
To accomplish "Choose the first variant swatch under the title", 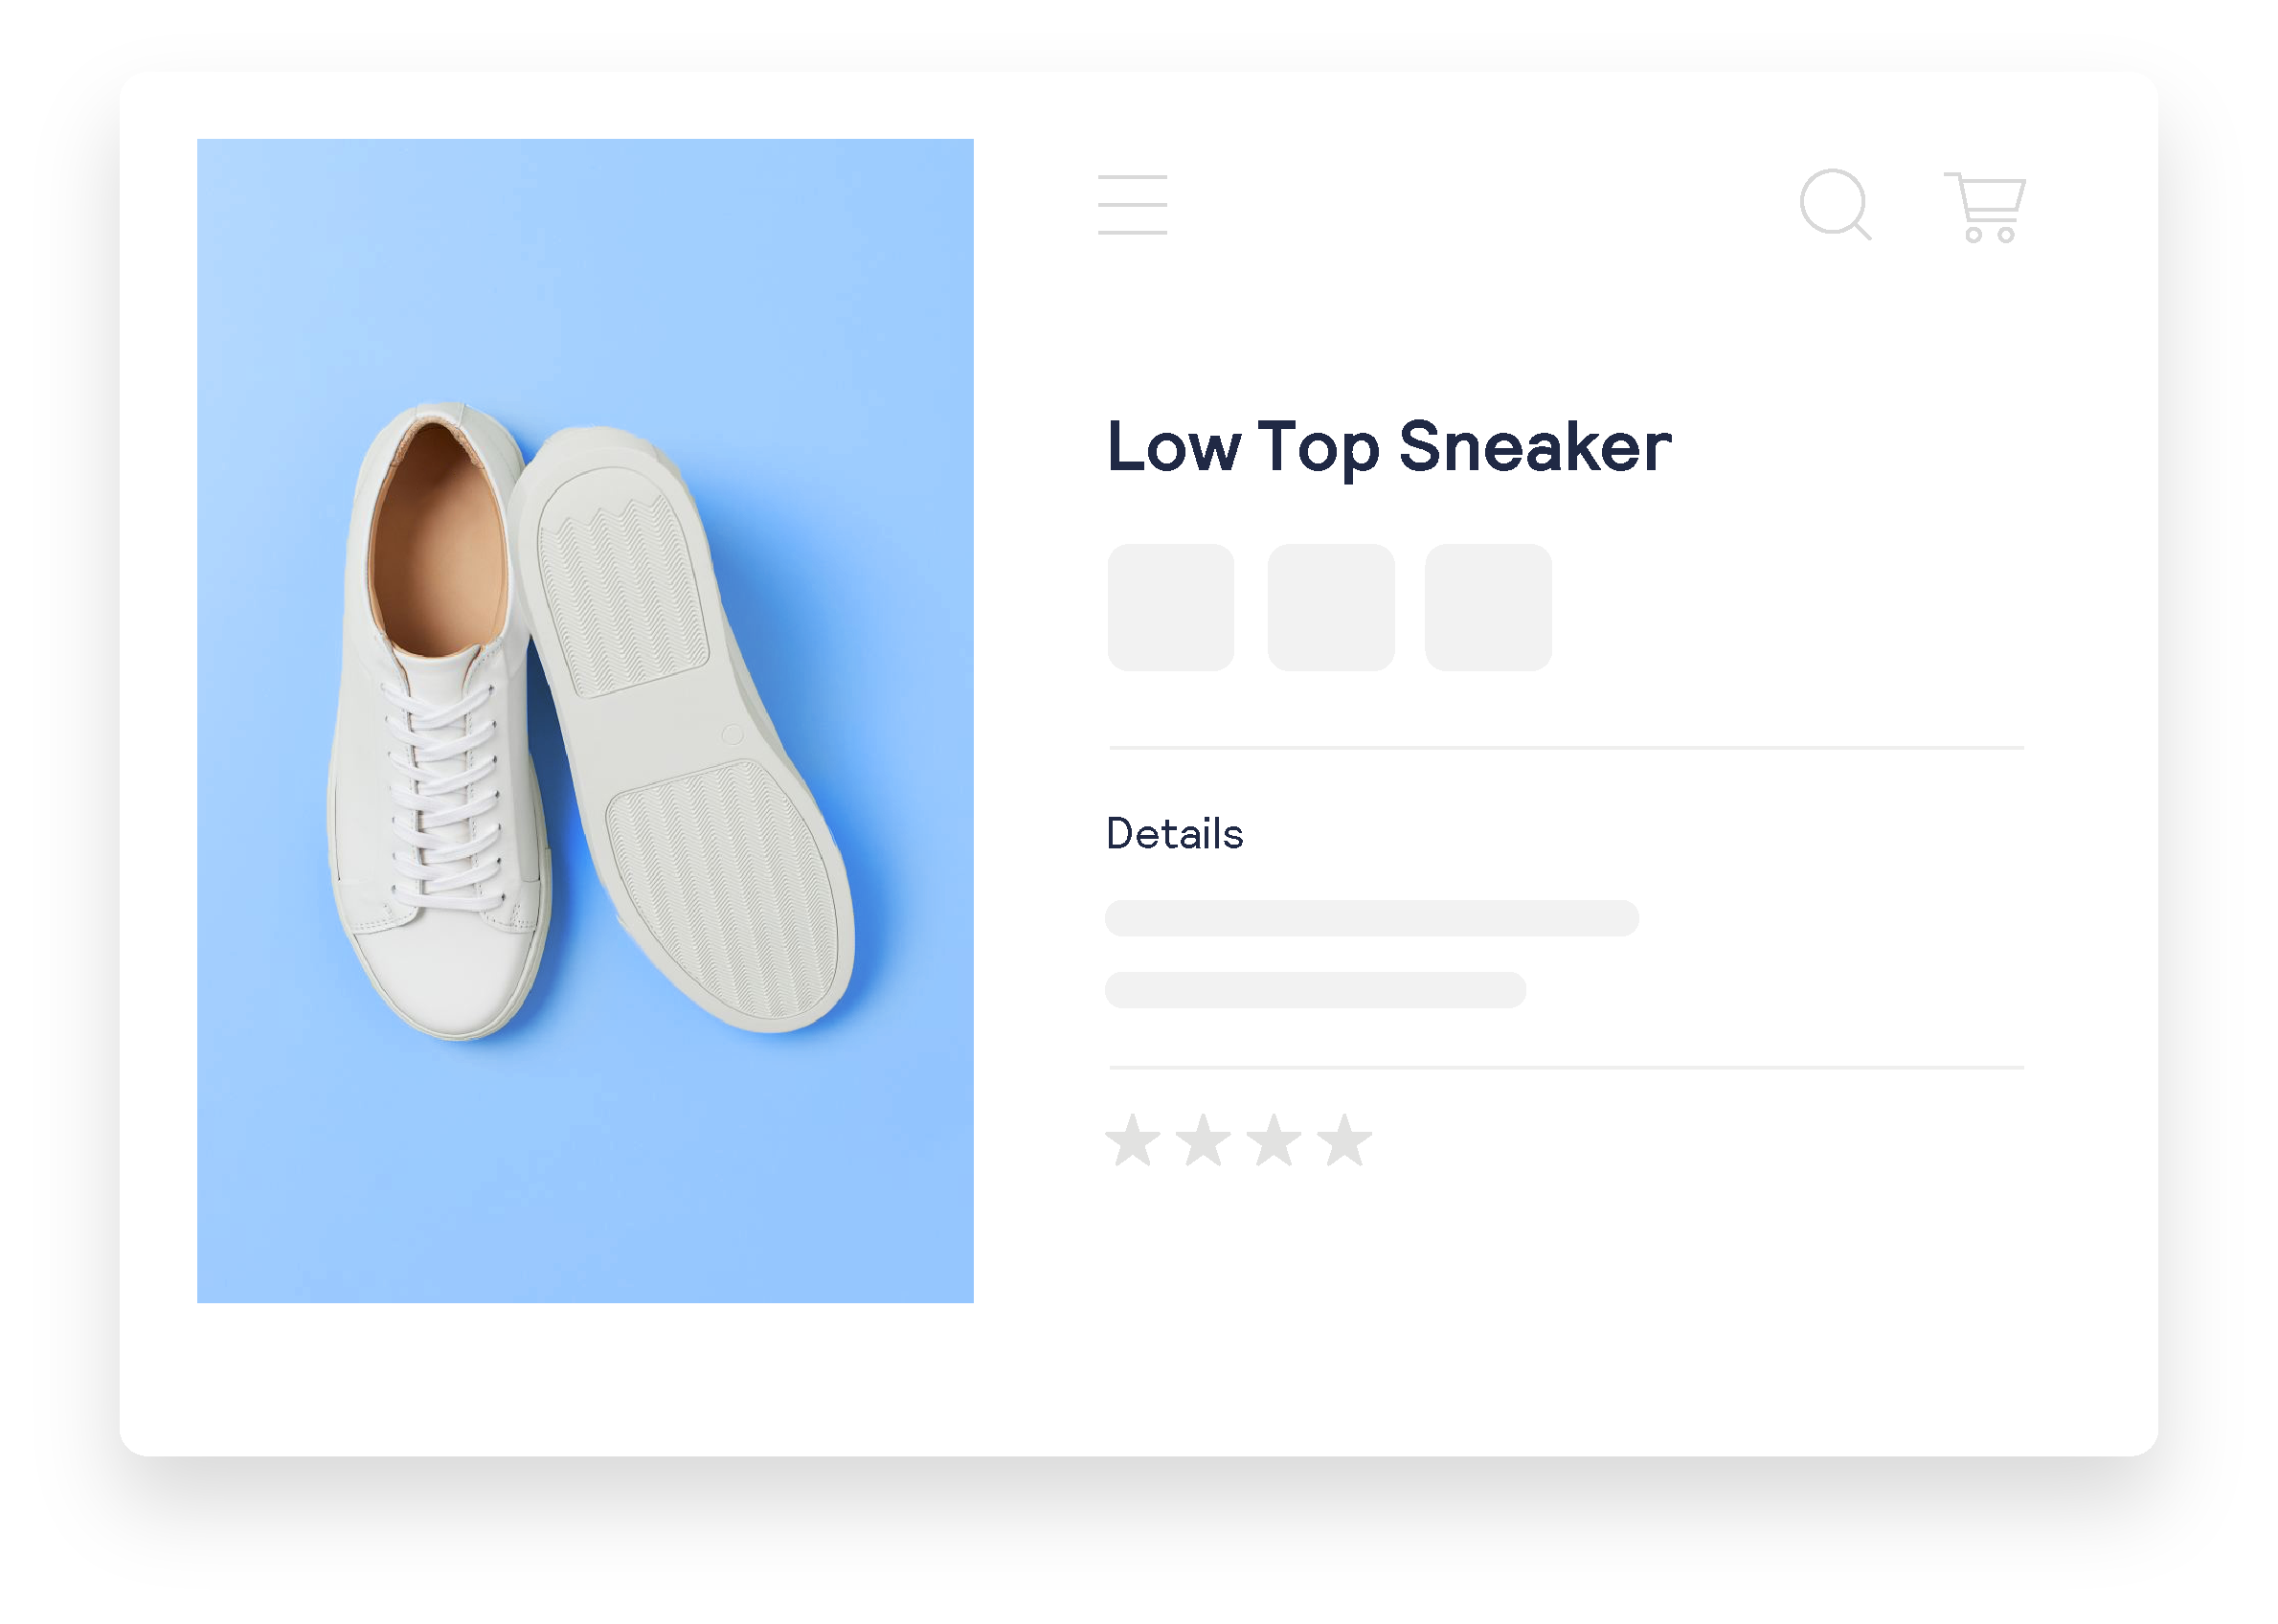I will (x=1171, y=608).
